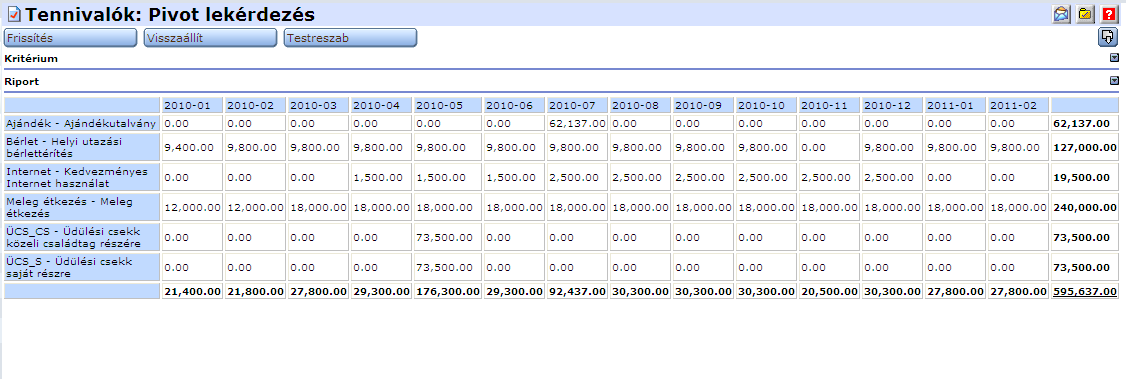Viewport: 1126px width, 379px height.
Task: Click the document export arrow icon
Action: 1108,38
